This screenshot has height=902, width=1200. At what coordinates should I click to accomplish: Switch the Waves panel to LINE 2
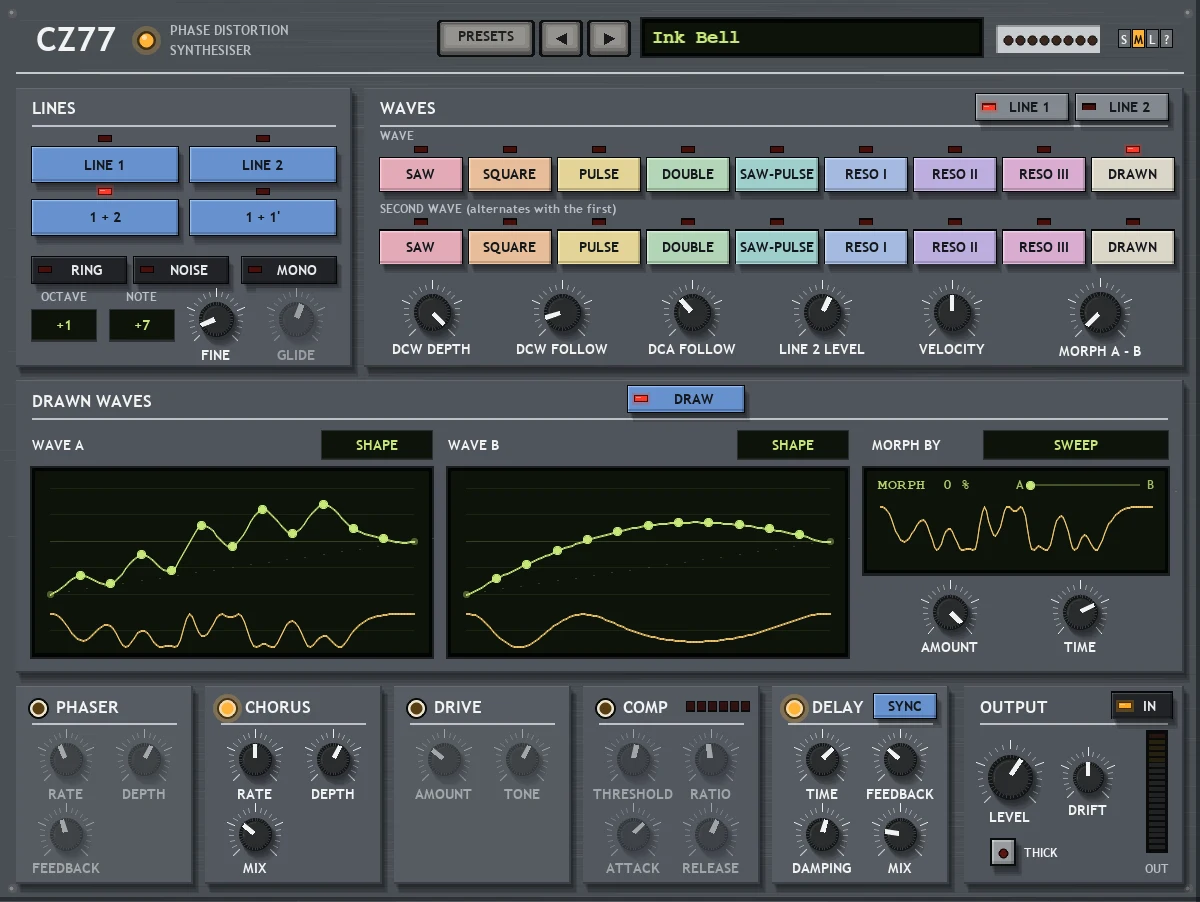point(1122,107)
